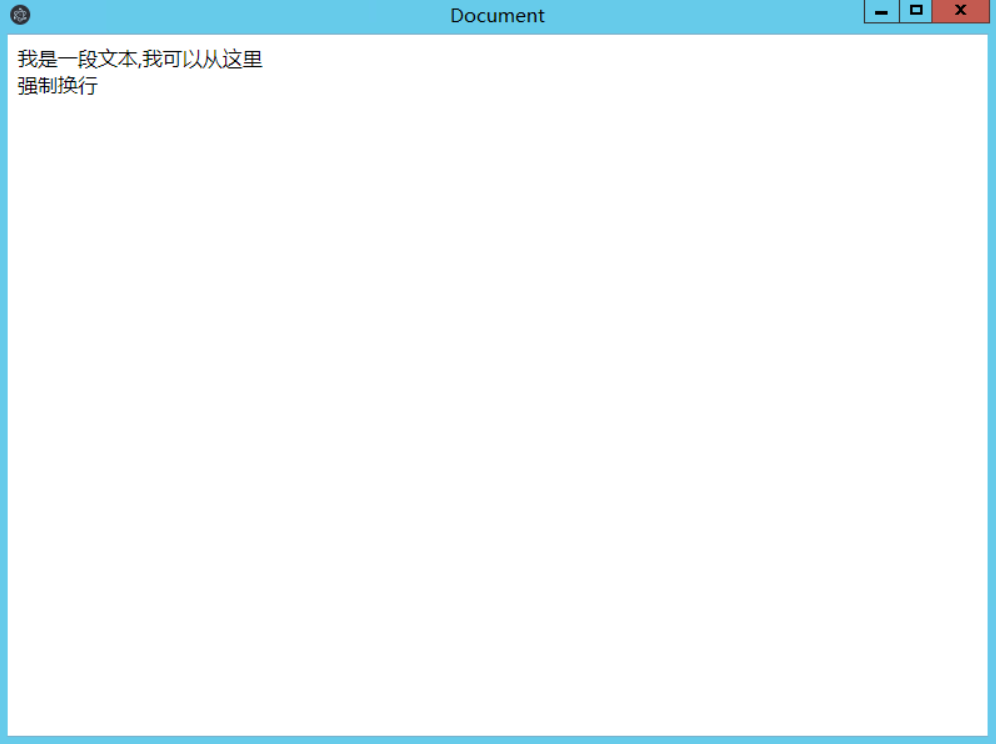Click the "Document" window title
This screenshot has width=996, height=744.
click(x=497, y=15)
